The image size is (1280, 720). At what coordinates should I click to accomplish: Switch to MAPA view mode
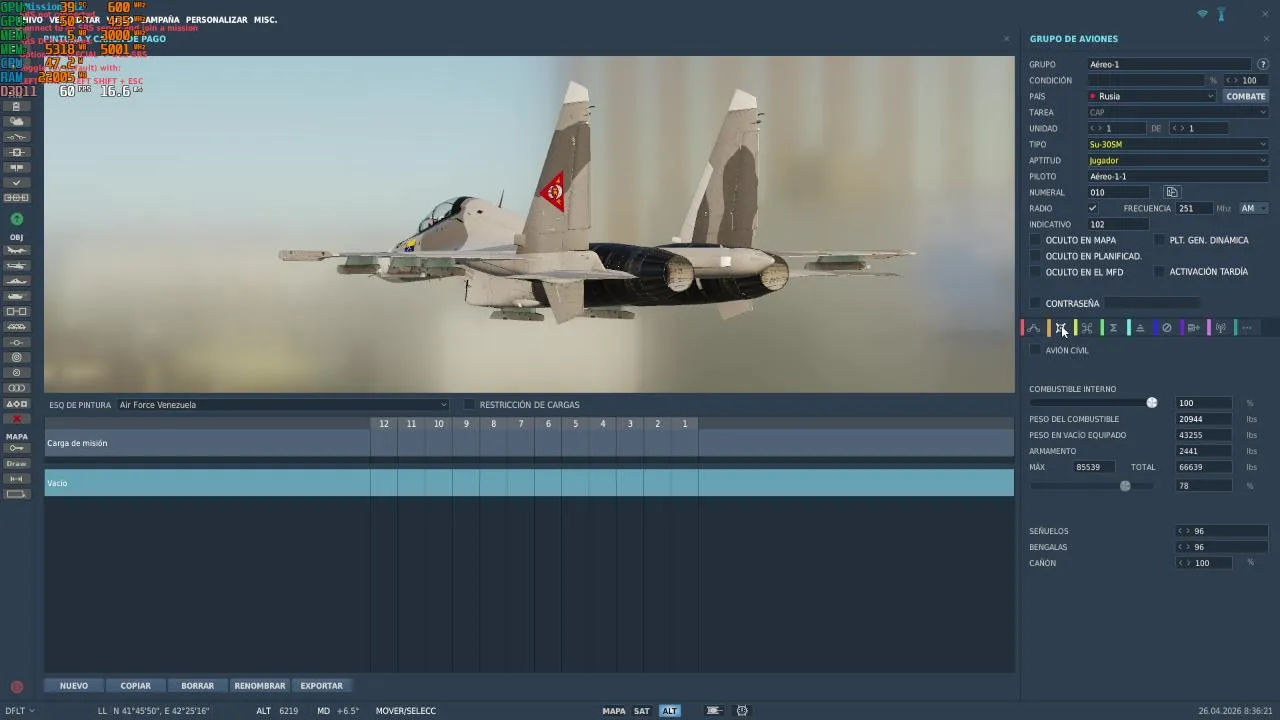click(614, 711)
